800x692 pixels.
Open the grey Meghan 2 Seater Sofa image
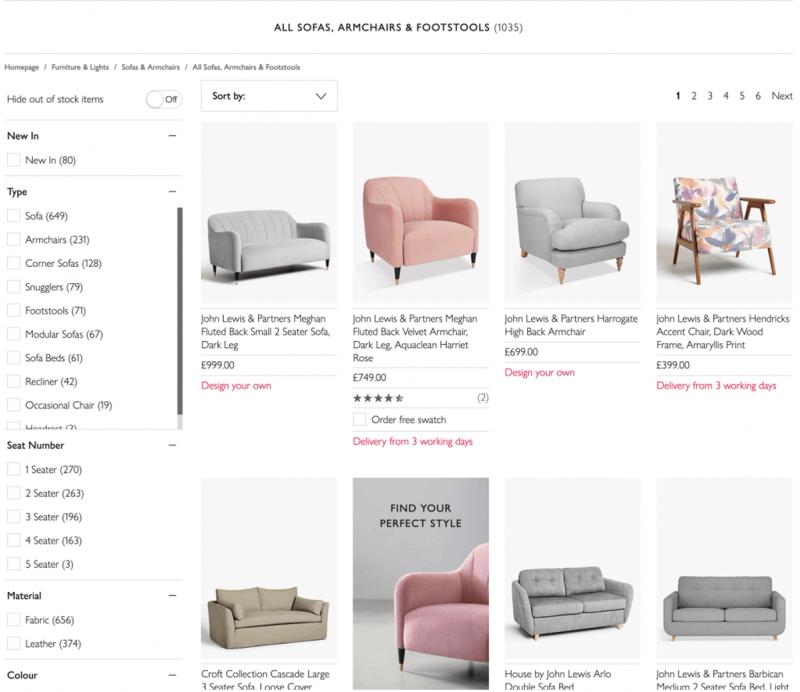[269, 212]
